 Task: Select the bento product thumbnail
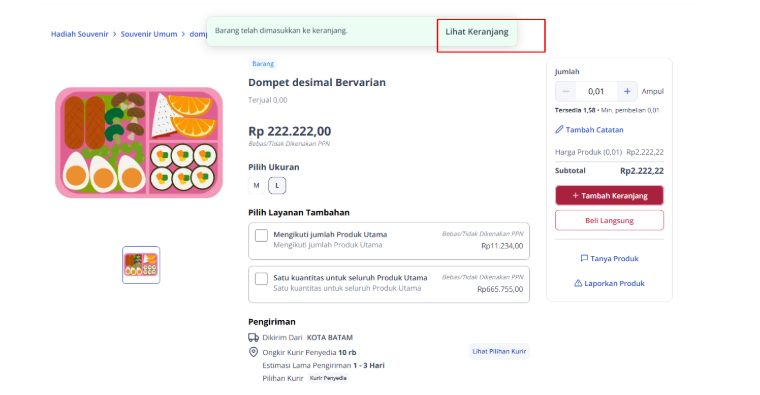pyautogui.click(x=141, y=265)
